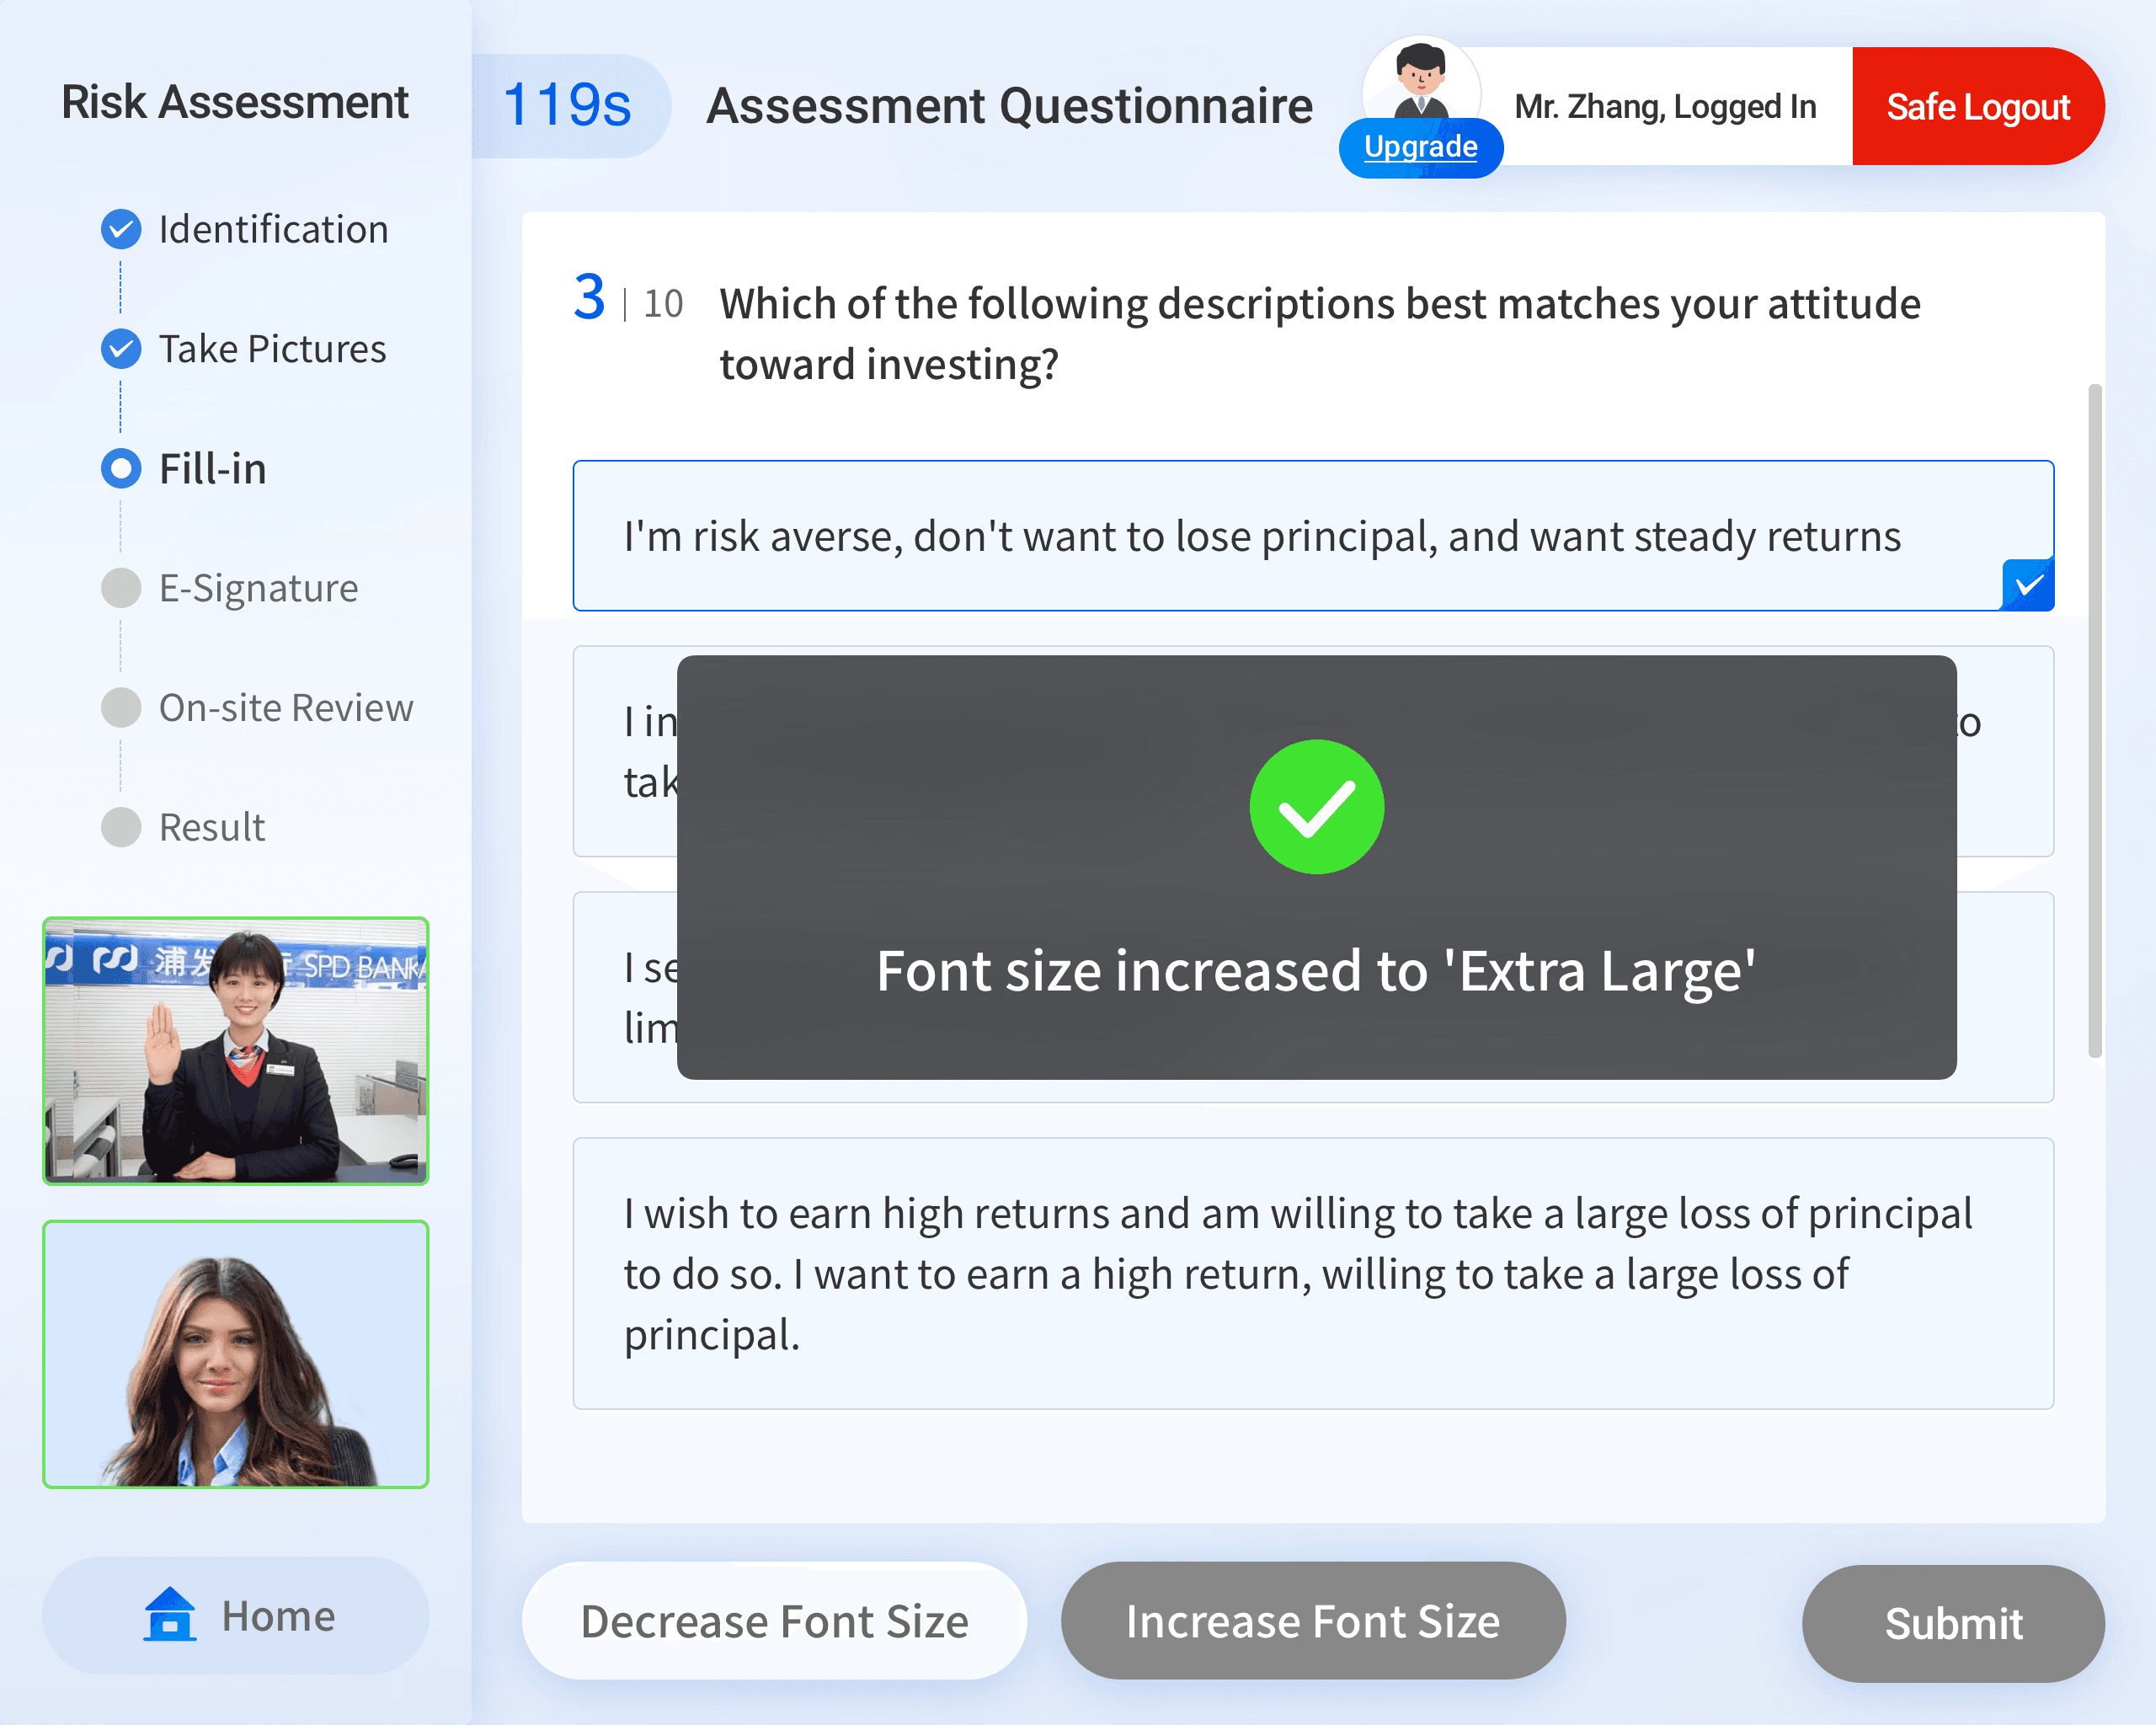Click the SPD Bank staff video thumbnail
The height and width of the screenshot is (1725, 2156).
[x=236, y=1051]
